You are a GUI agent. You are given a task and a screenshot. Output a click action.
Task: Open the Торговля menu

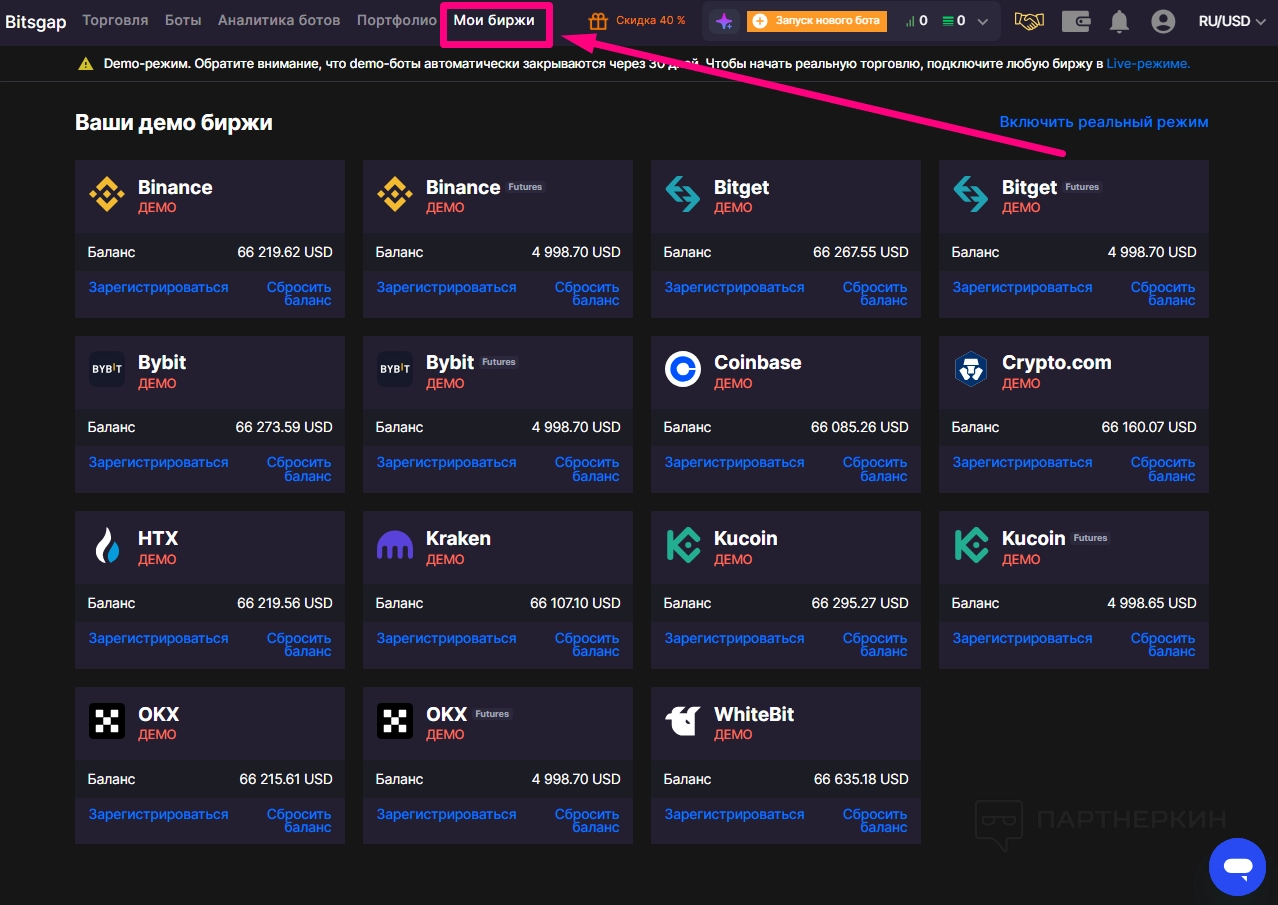pyautogui.click(x=115, y=20)
